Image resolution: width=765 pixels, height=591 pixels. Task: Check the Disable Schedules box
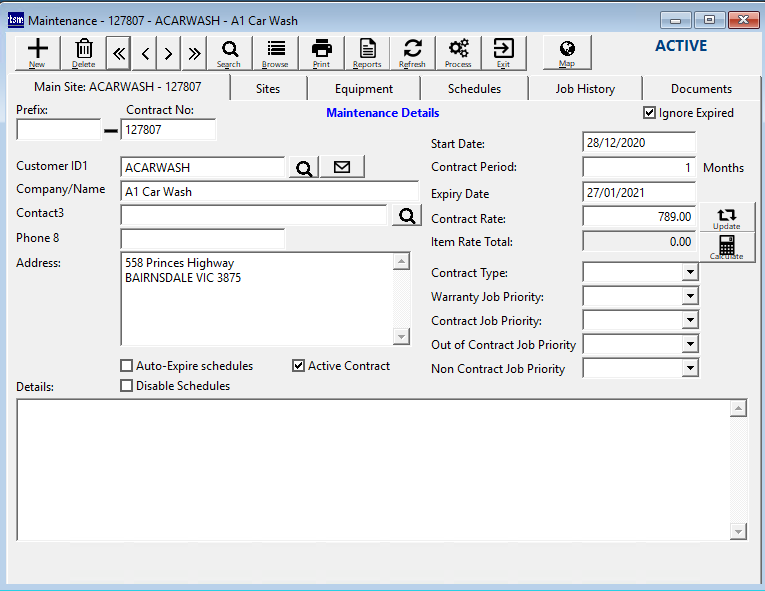coord(127,386)
